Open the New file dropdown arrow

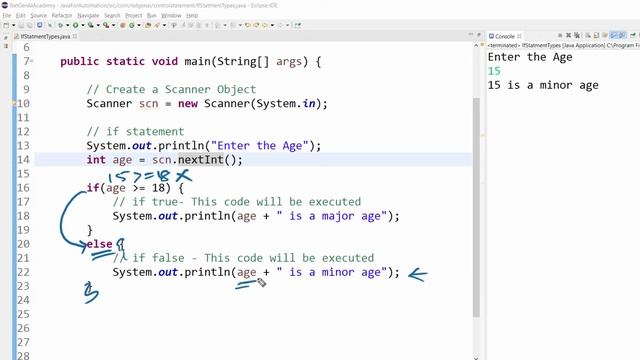pos(13,25)
